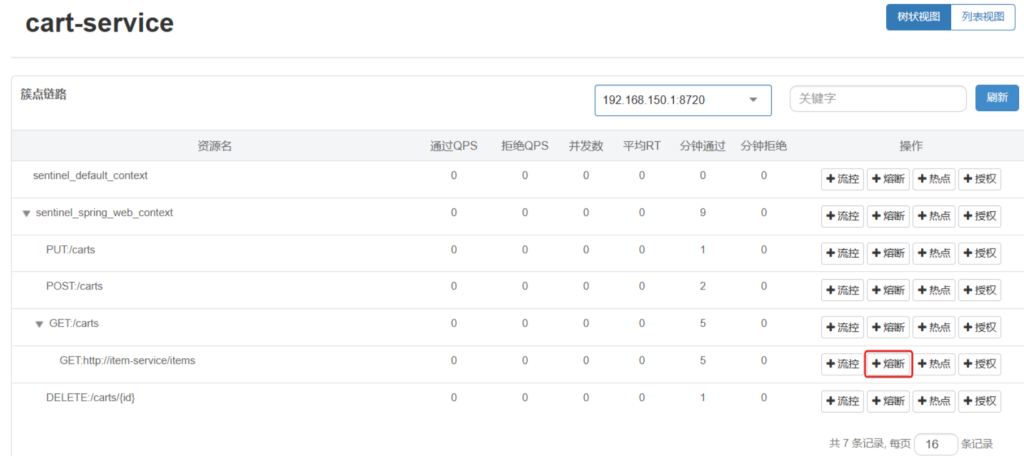Collapse the GET:/carts tree node
Screen dimensions: 1024x456
click(x=40, y=324)
